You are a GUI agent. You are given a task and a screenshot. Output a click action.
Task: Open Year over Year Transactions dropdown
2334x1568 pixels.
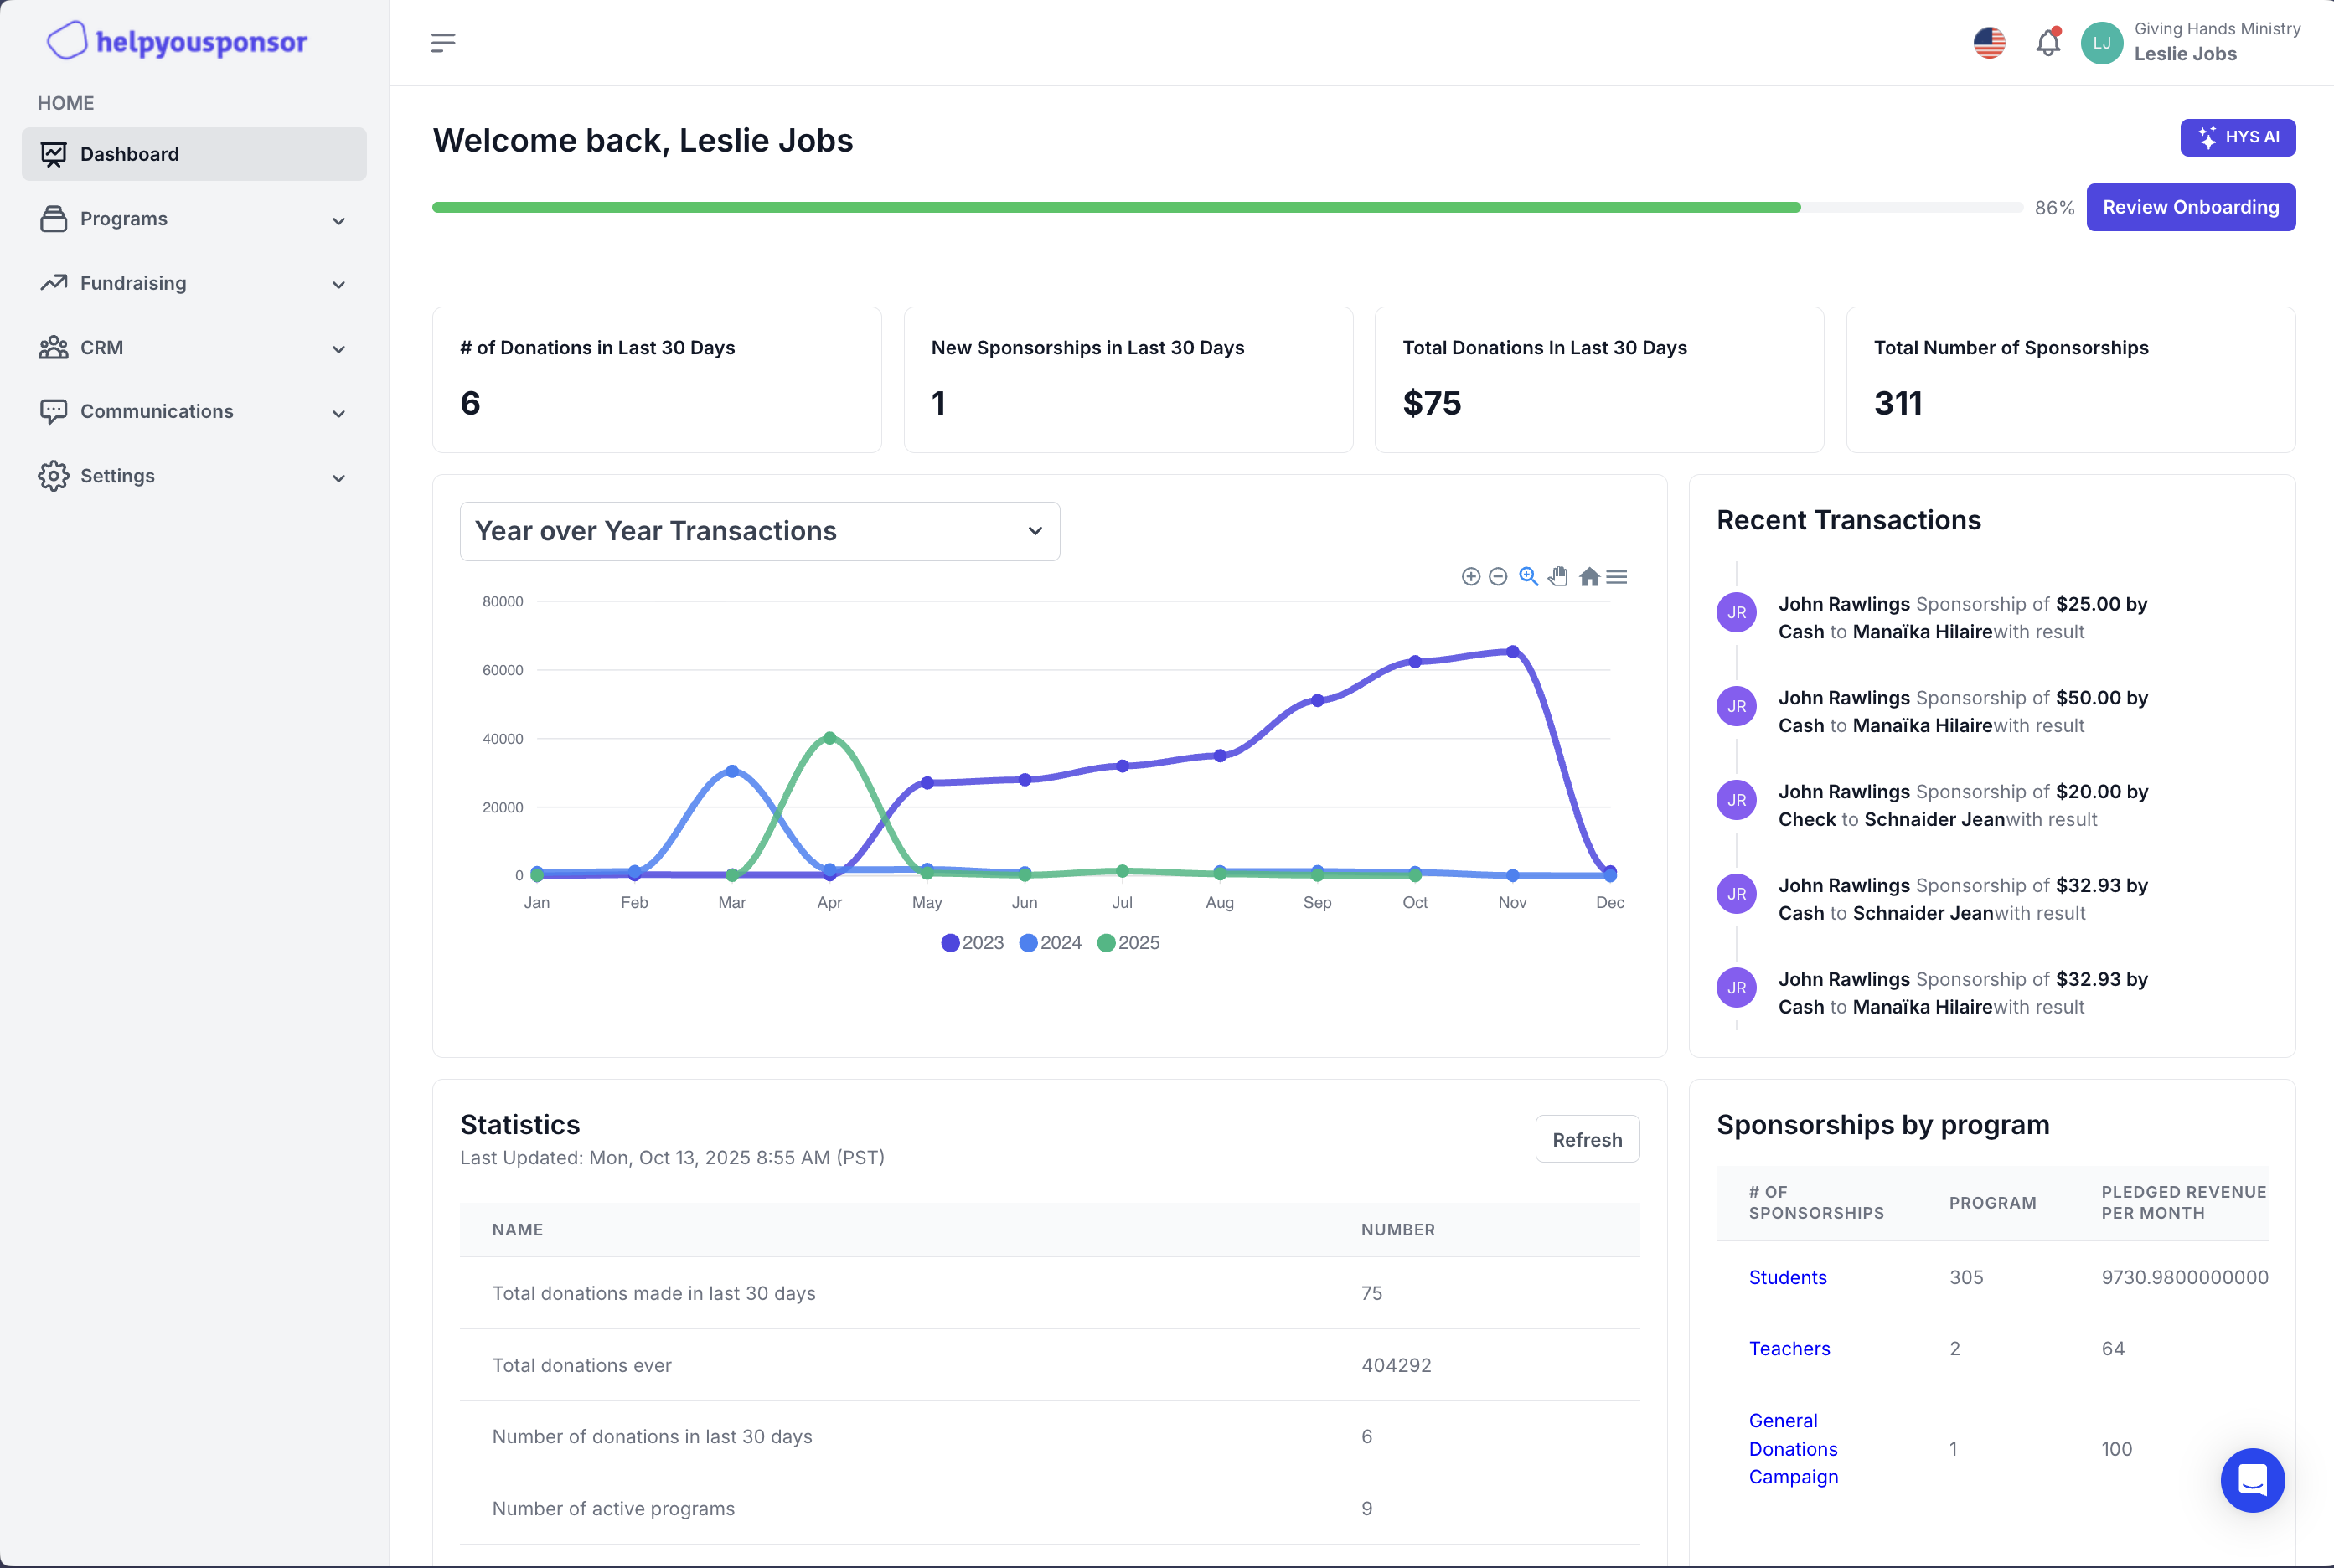[x=759, y=531]
